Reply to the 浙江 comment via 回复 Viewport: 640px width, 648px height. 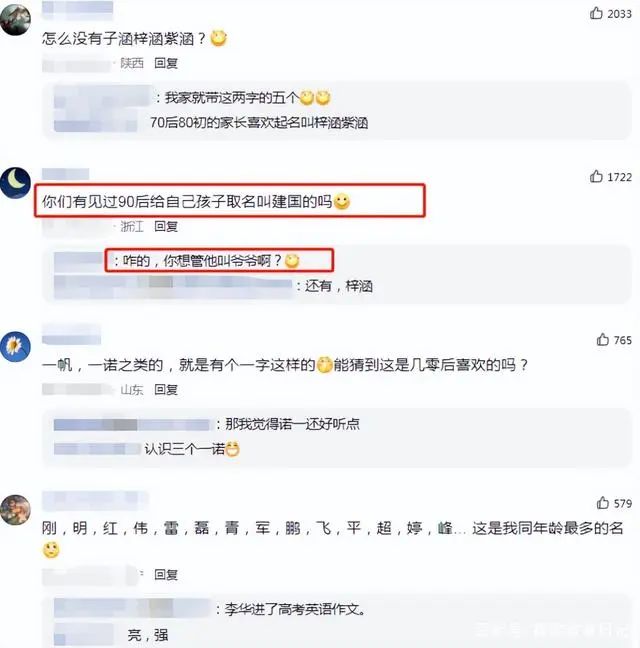[x=166, y=226]
